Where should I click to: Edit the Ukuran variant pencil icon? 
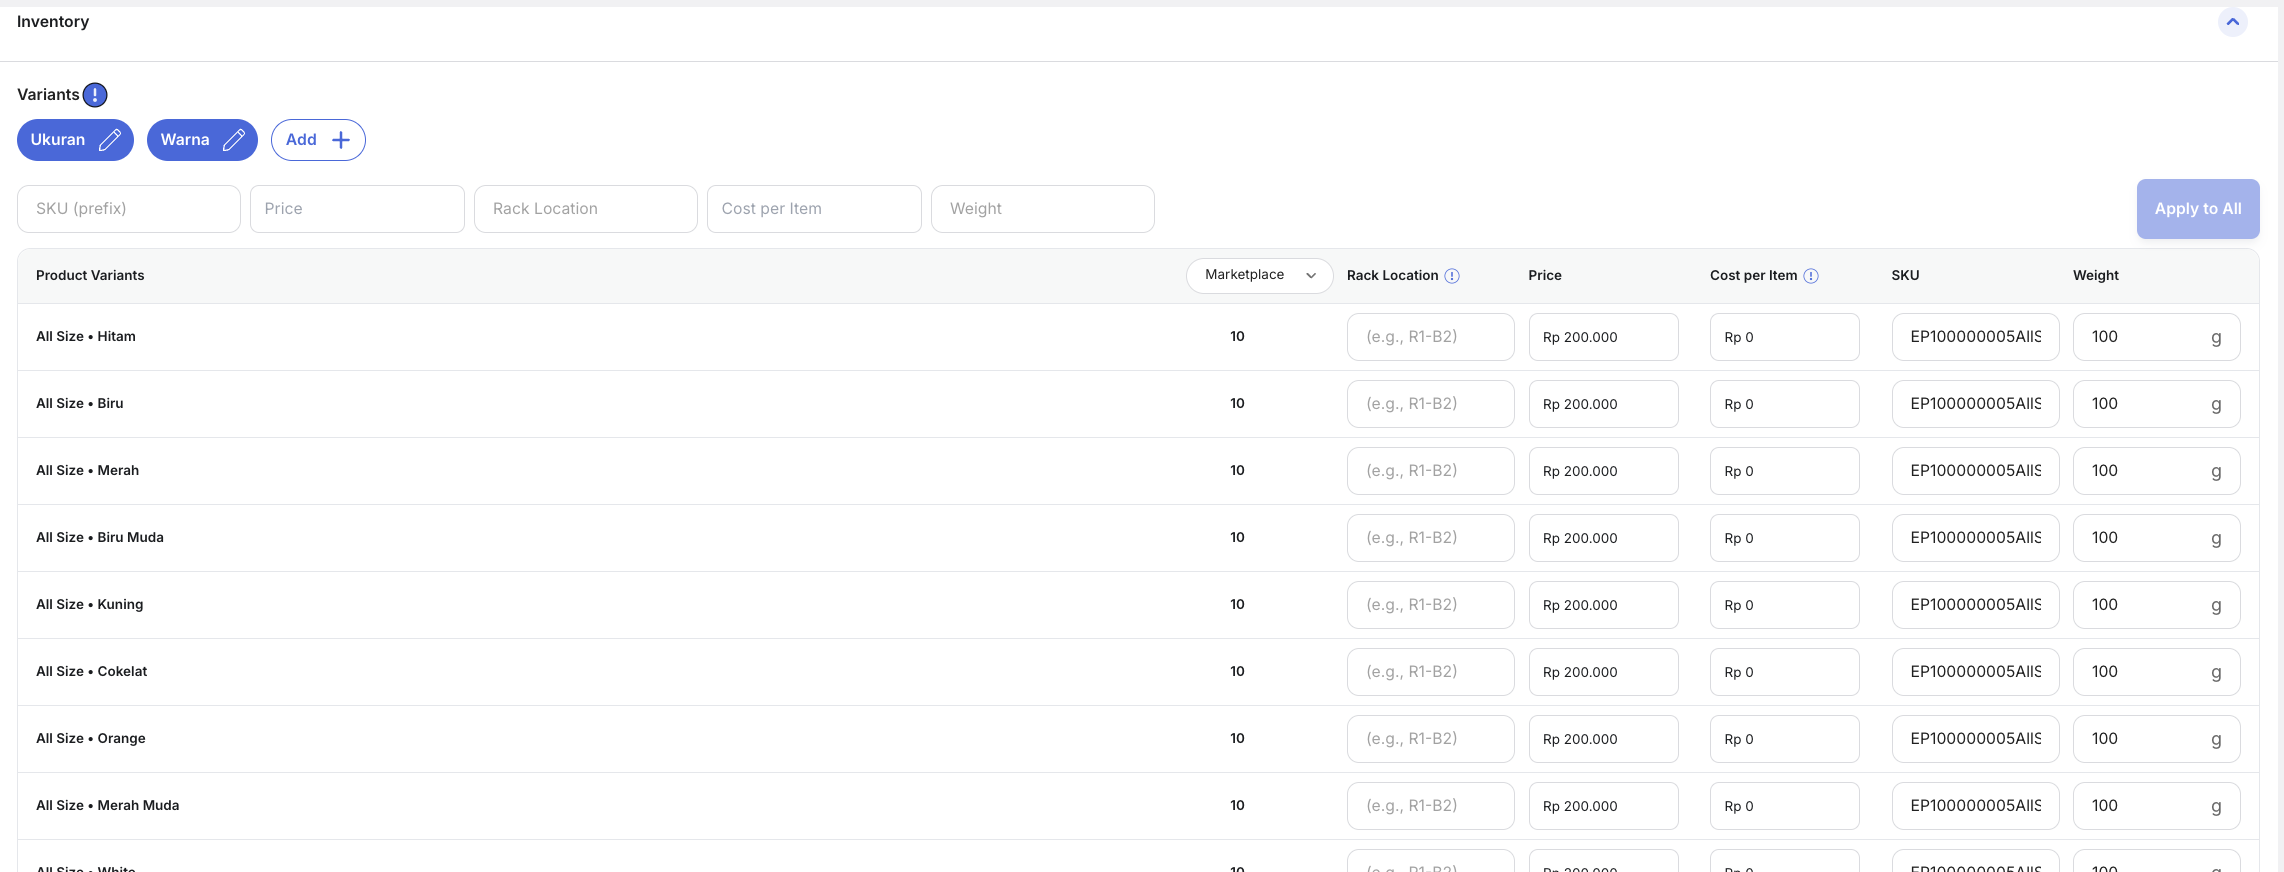[x=110, y=140]
